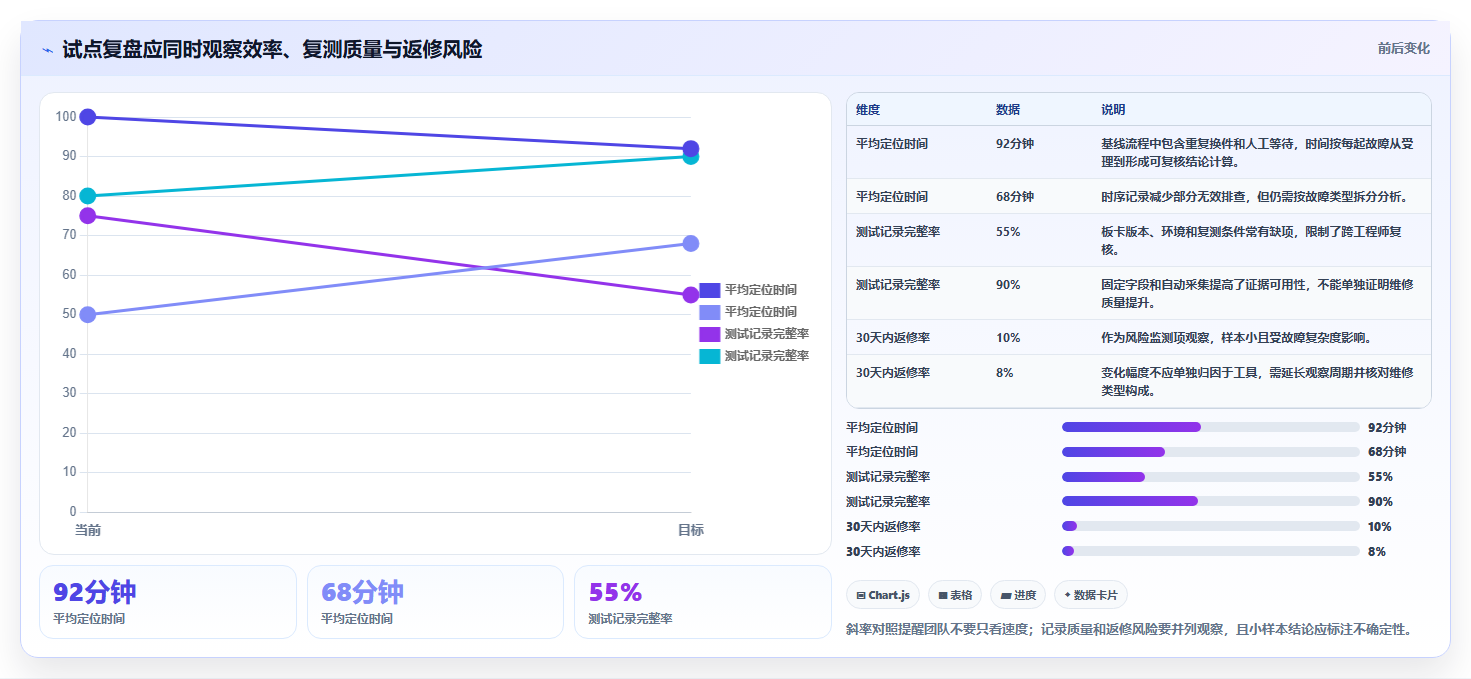
Task: Click the indigo data point at 当前 value 100
Action: [x=88, y=117]
